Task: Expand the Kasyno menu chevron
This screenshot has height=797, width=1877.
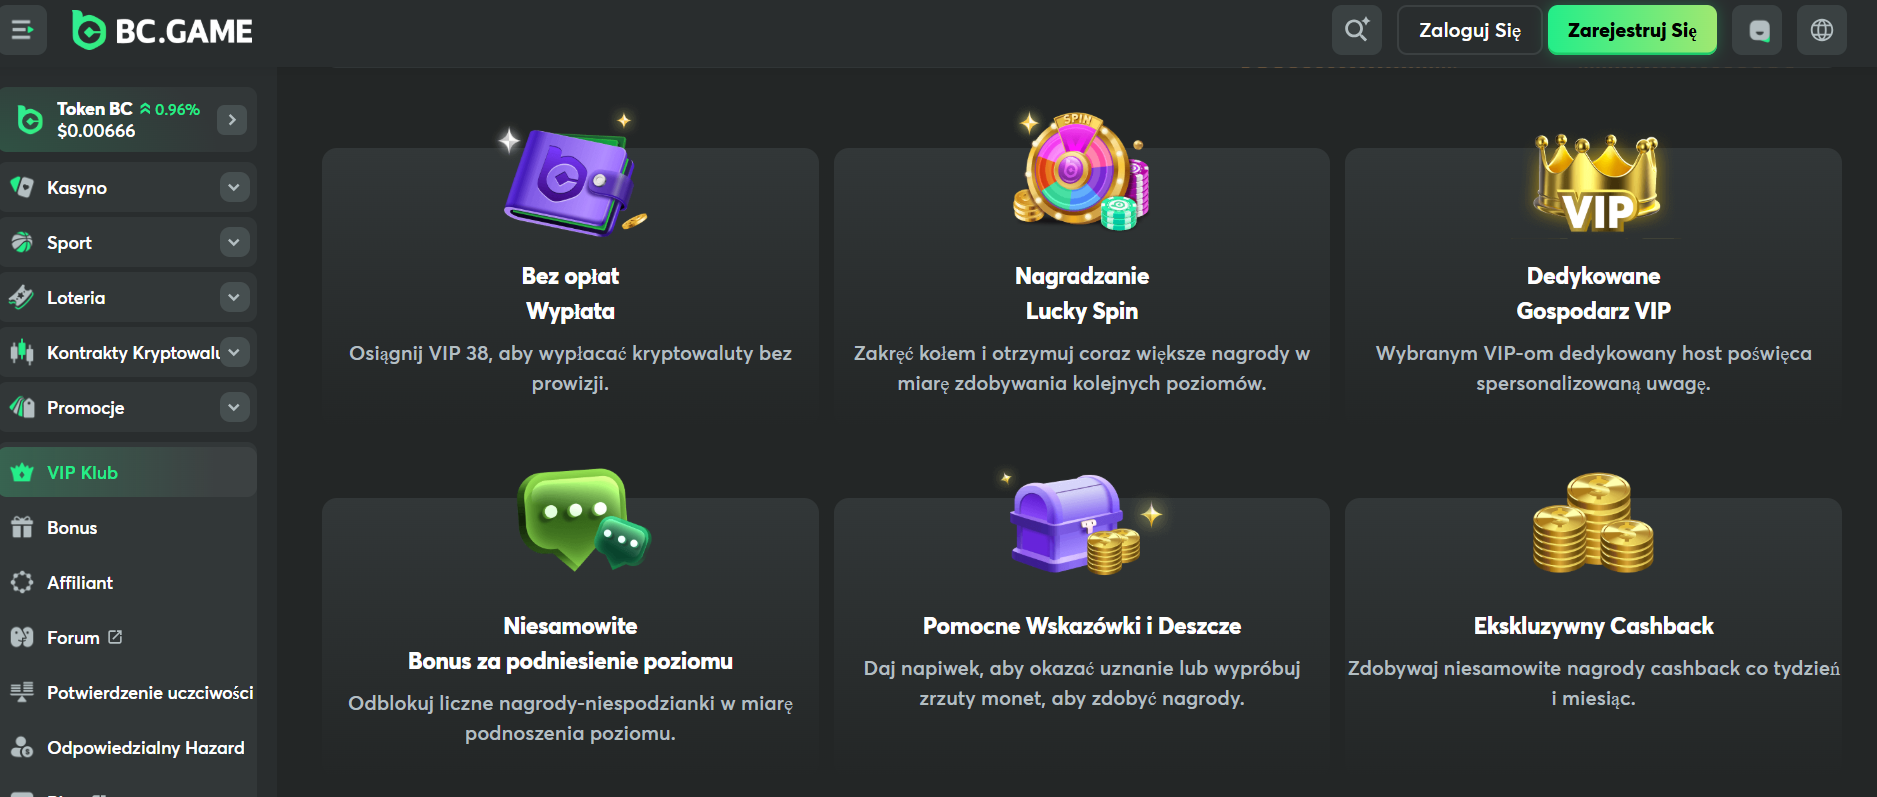Action: click(233, 187)
